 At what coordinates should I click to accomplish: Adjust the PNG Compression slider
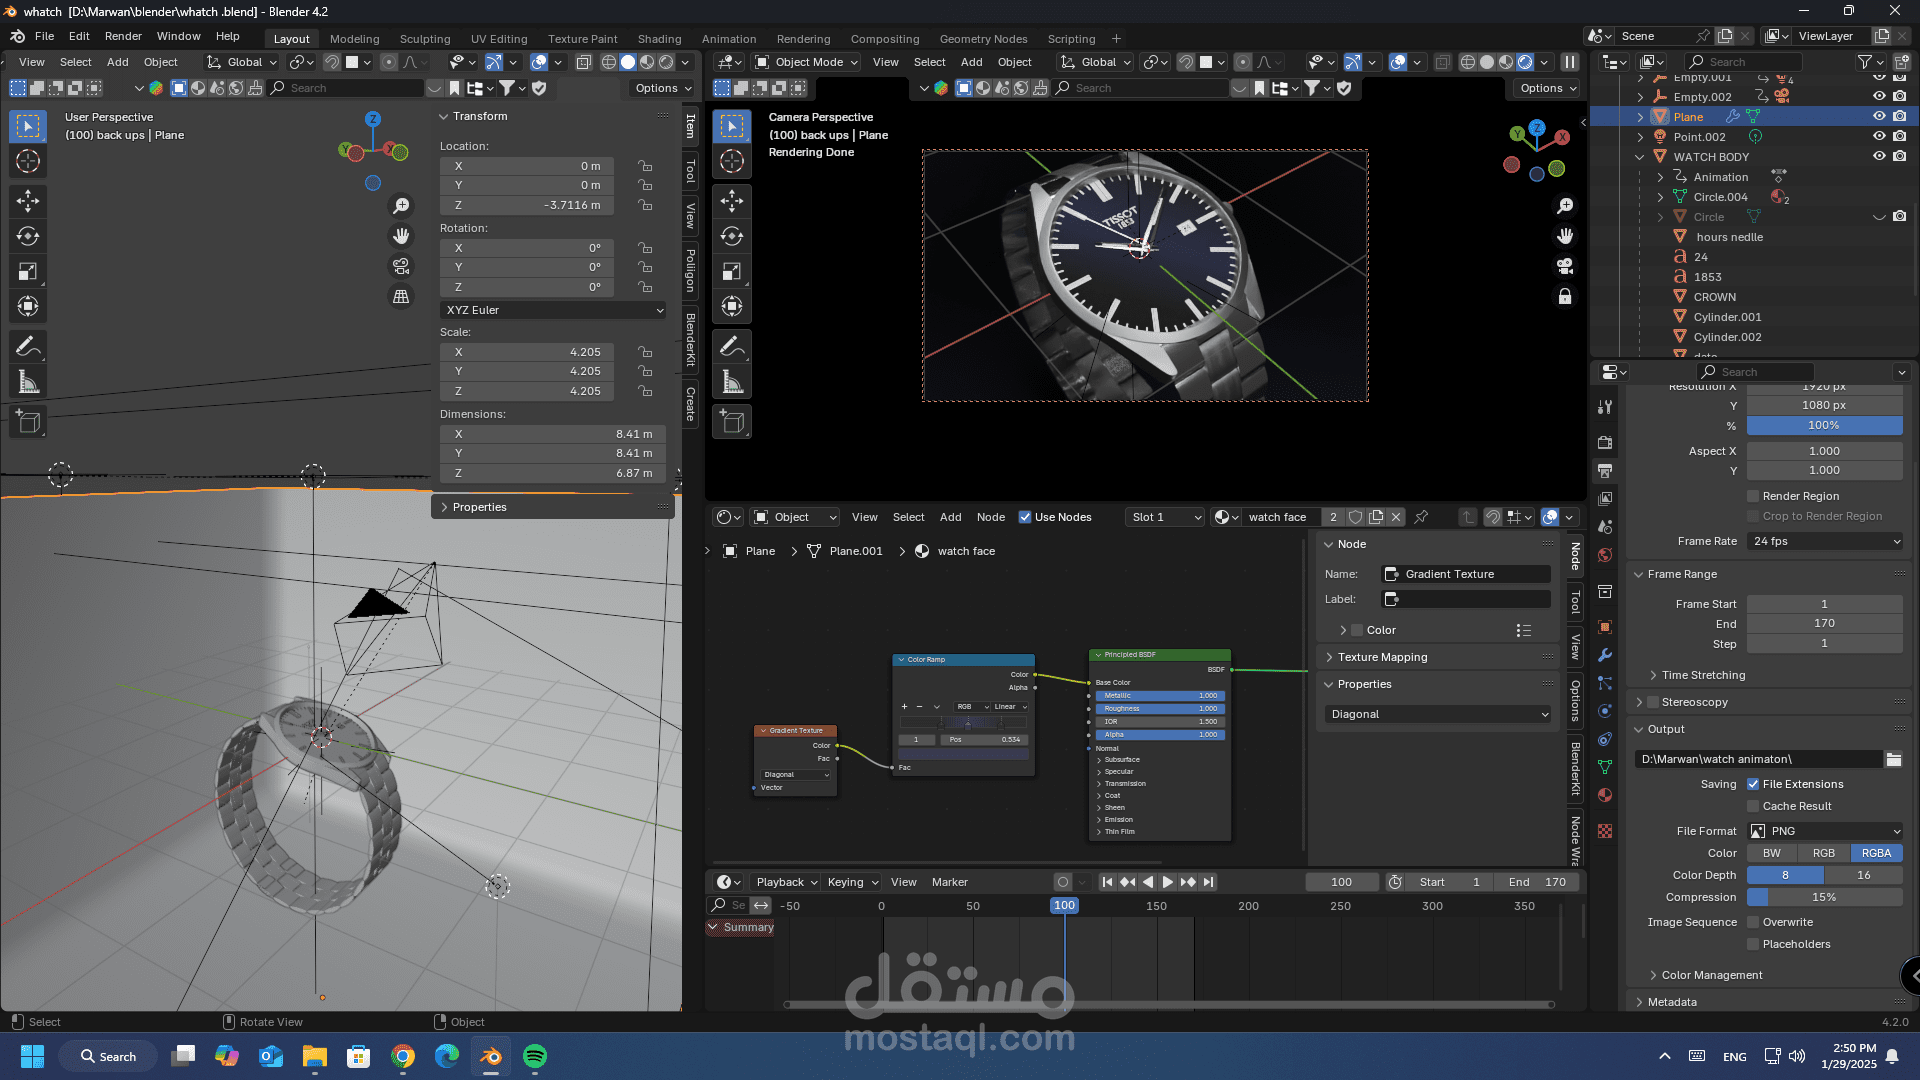[x=1824, y=897]
